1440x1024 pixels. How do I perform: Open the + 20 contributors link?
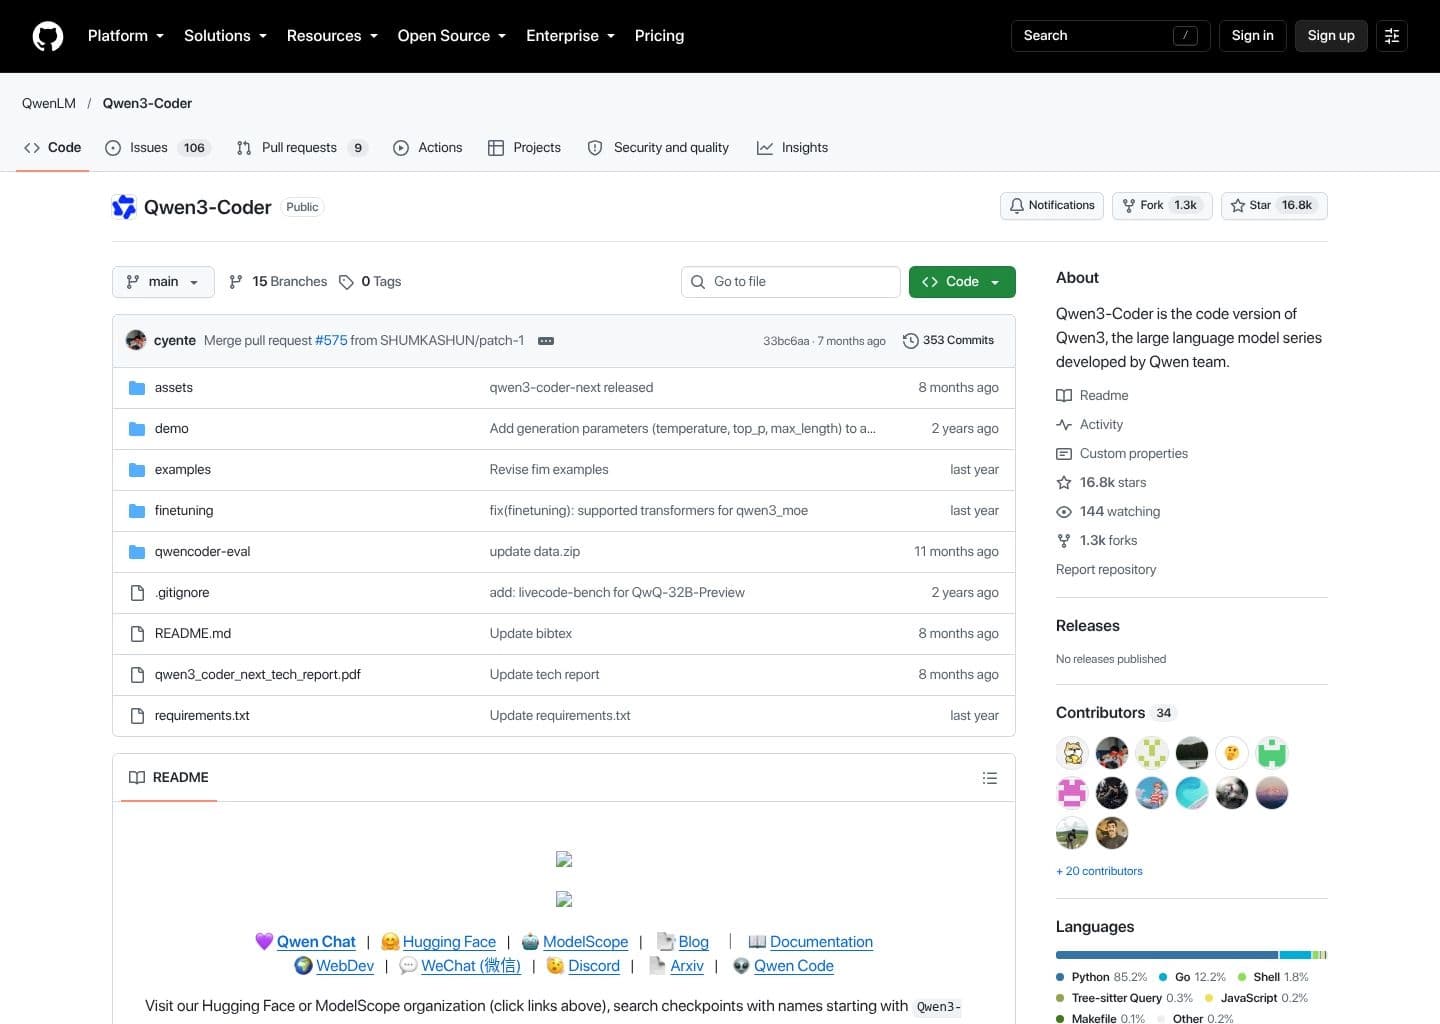click(1099, 871)
